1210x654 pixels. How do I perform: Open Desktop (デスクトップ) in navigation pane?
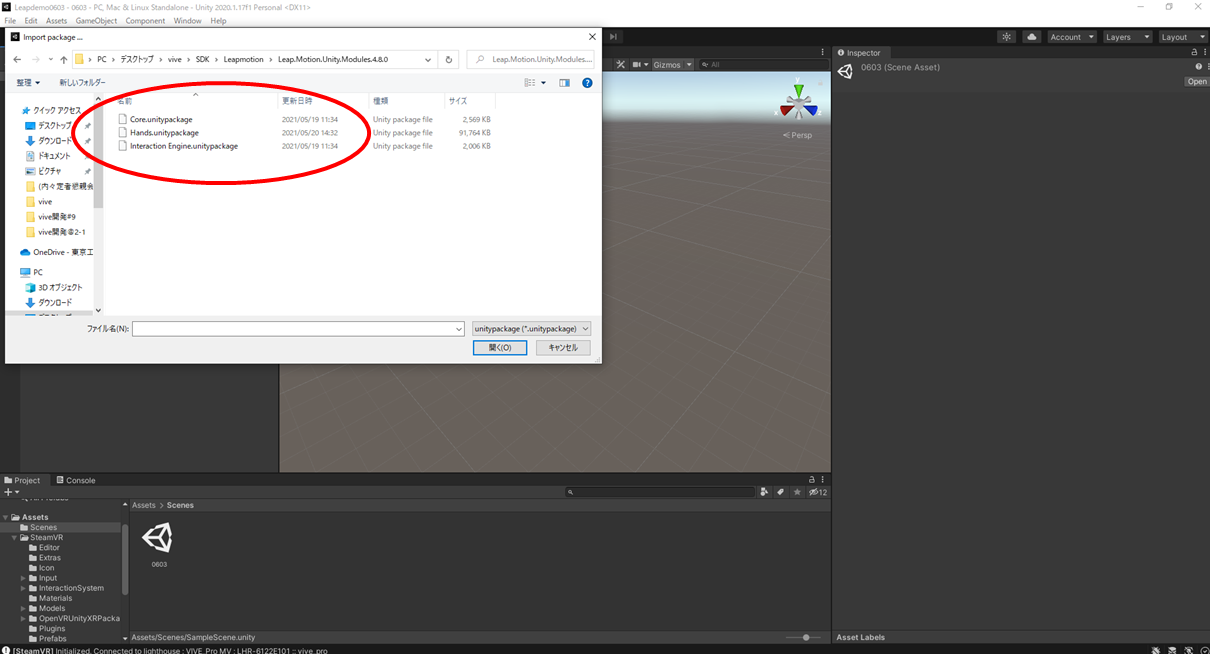[x=55, y=126]
